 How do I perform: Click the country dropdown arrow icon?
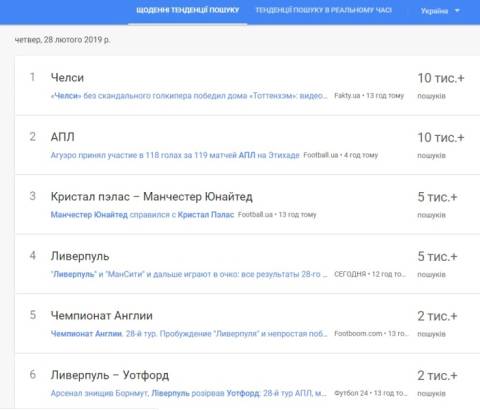(x=457, y=11)
